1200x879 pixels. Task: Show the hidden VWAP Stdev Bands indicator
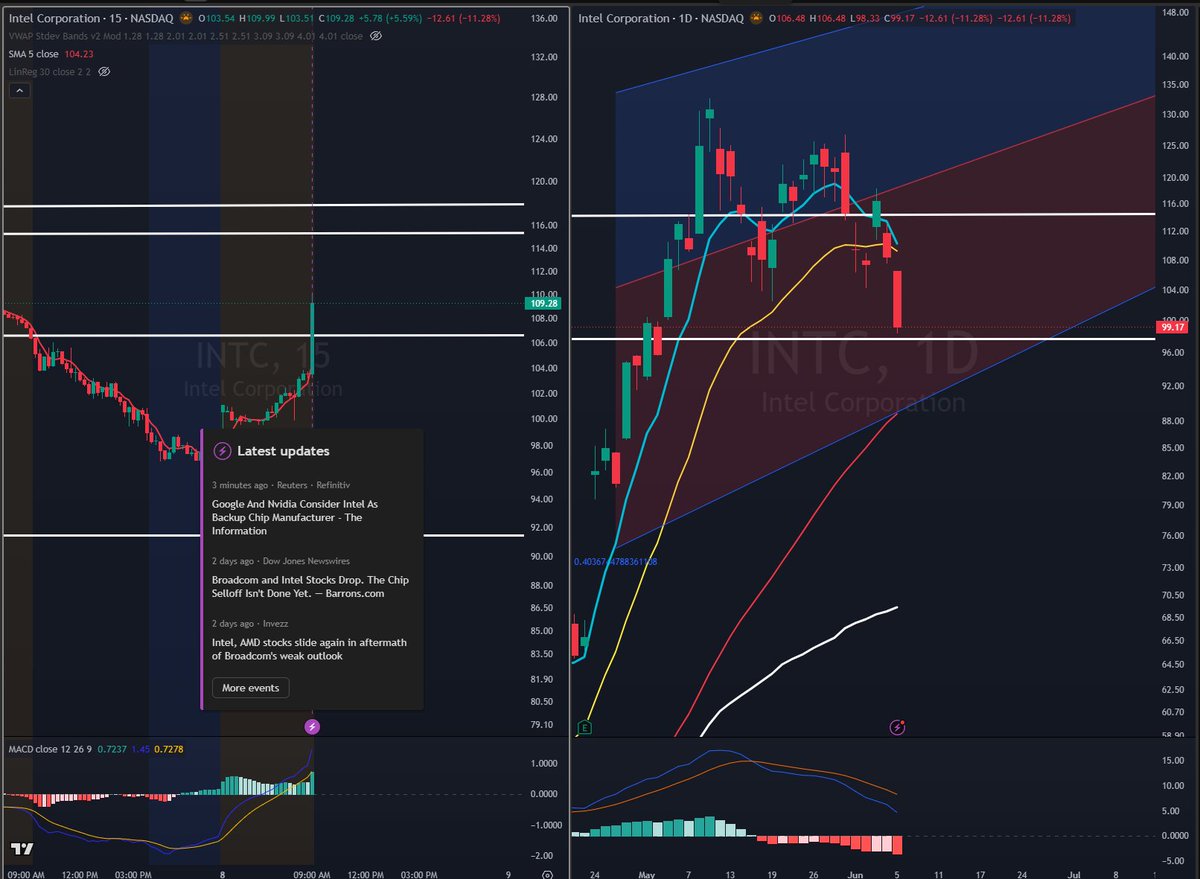tap(376, 35)
